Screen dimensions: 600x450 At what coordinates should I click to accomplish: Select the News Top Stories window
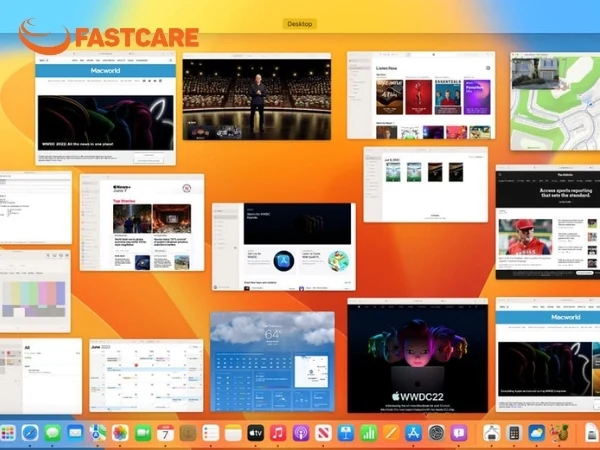142,222
